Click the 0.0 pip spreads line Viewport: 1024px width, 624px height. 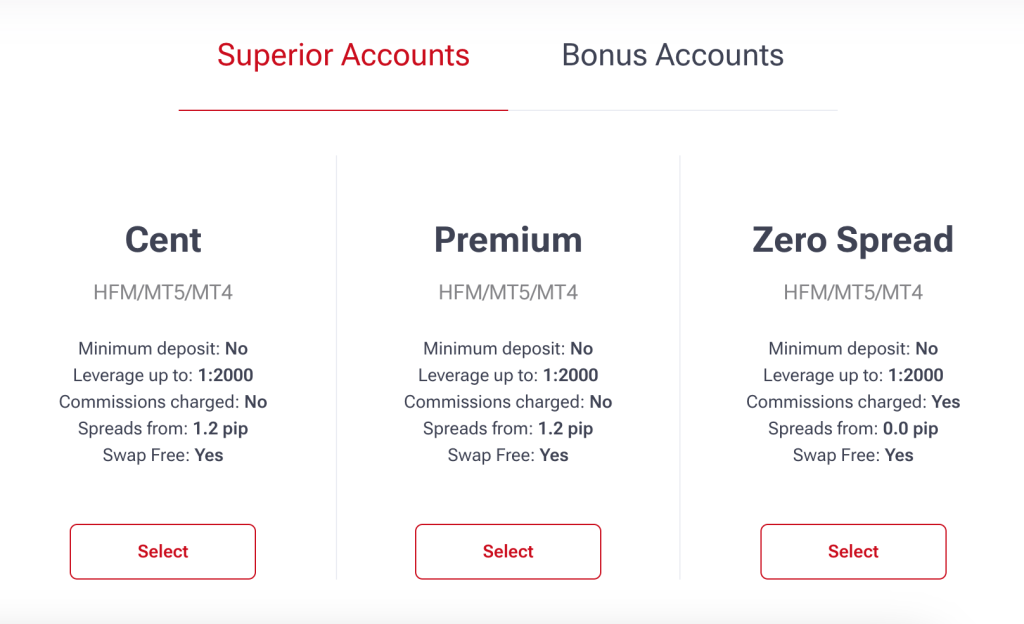853,429
